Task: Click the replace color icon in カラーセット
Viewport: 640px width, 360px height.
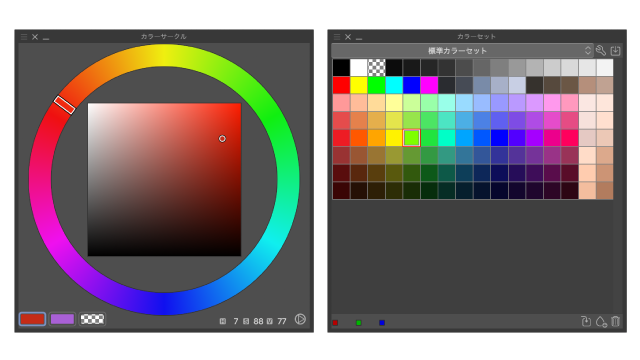Action: [x=586, y=322]
